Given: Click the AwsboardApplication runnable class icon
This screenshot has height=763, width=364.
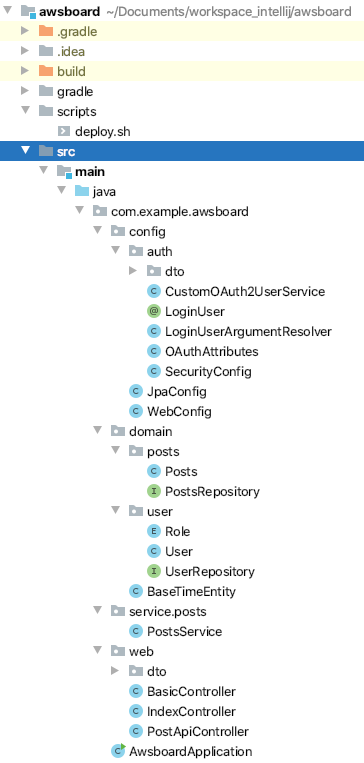Looking at the screenshot, I should 118,751.
